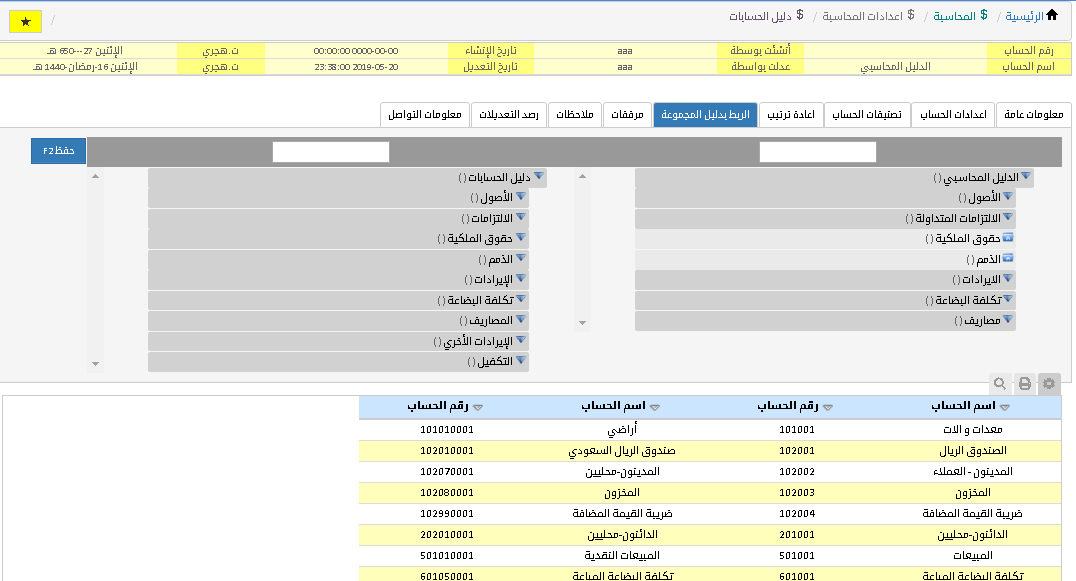
Task: Go to the تصنيفات الحساب tab
Action: [867, 115]
